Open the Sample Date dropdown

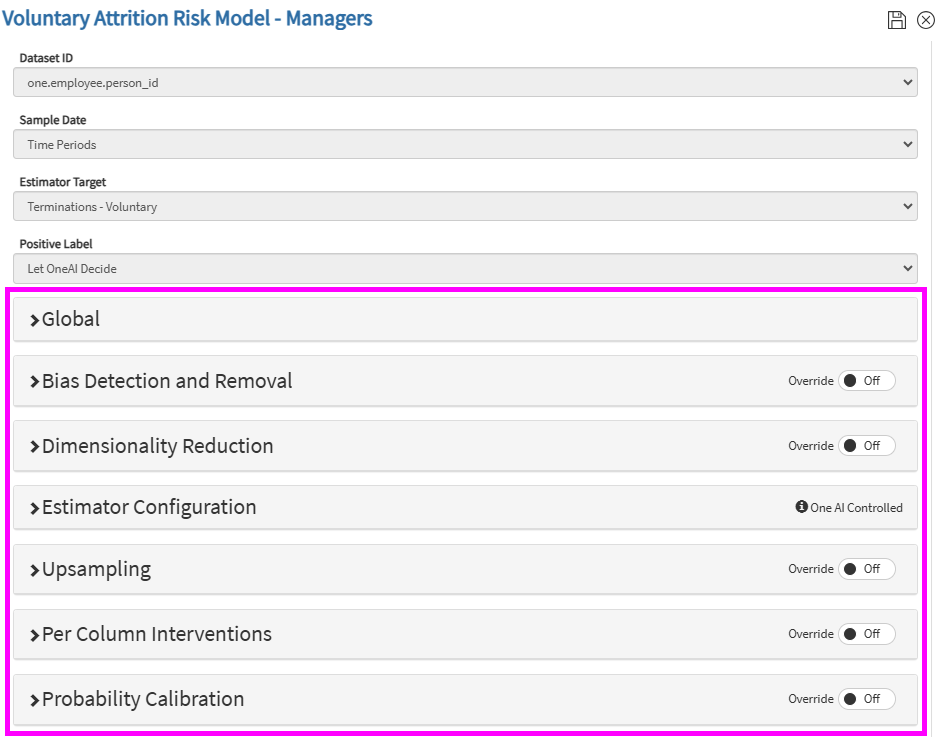[465, 145]
